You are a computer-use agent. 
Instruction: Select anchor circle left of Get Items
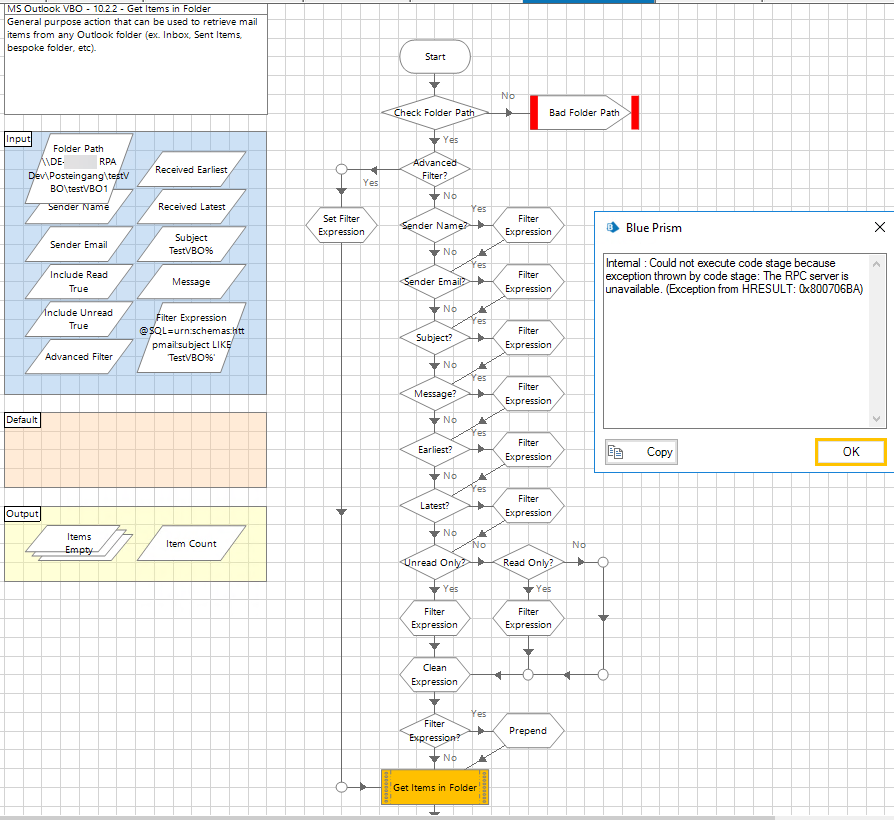tap(342, 787)
